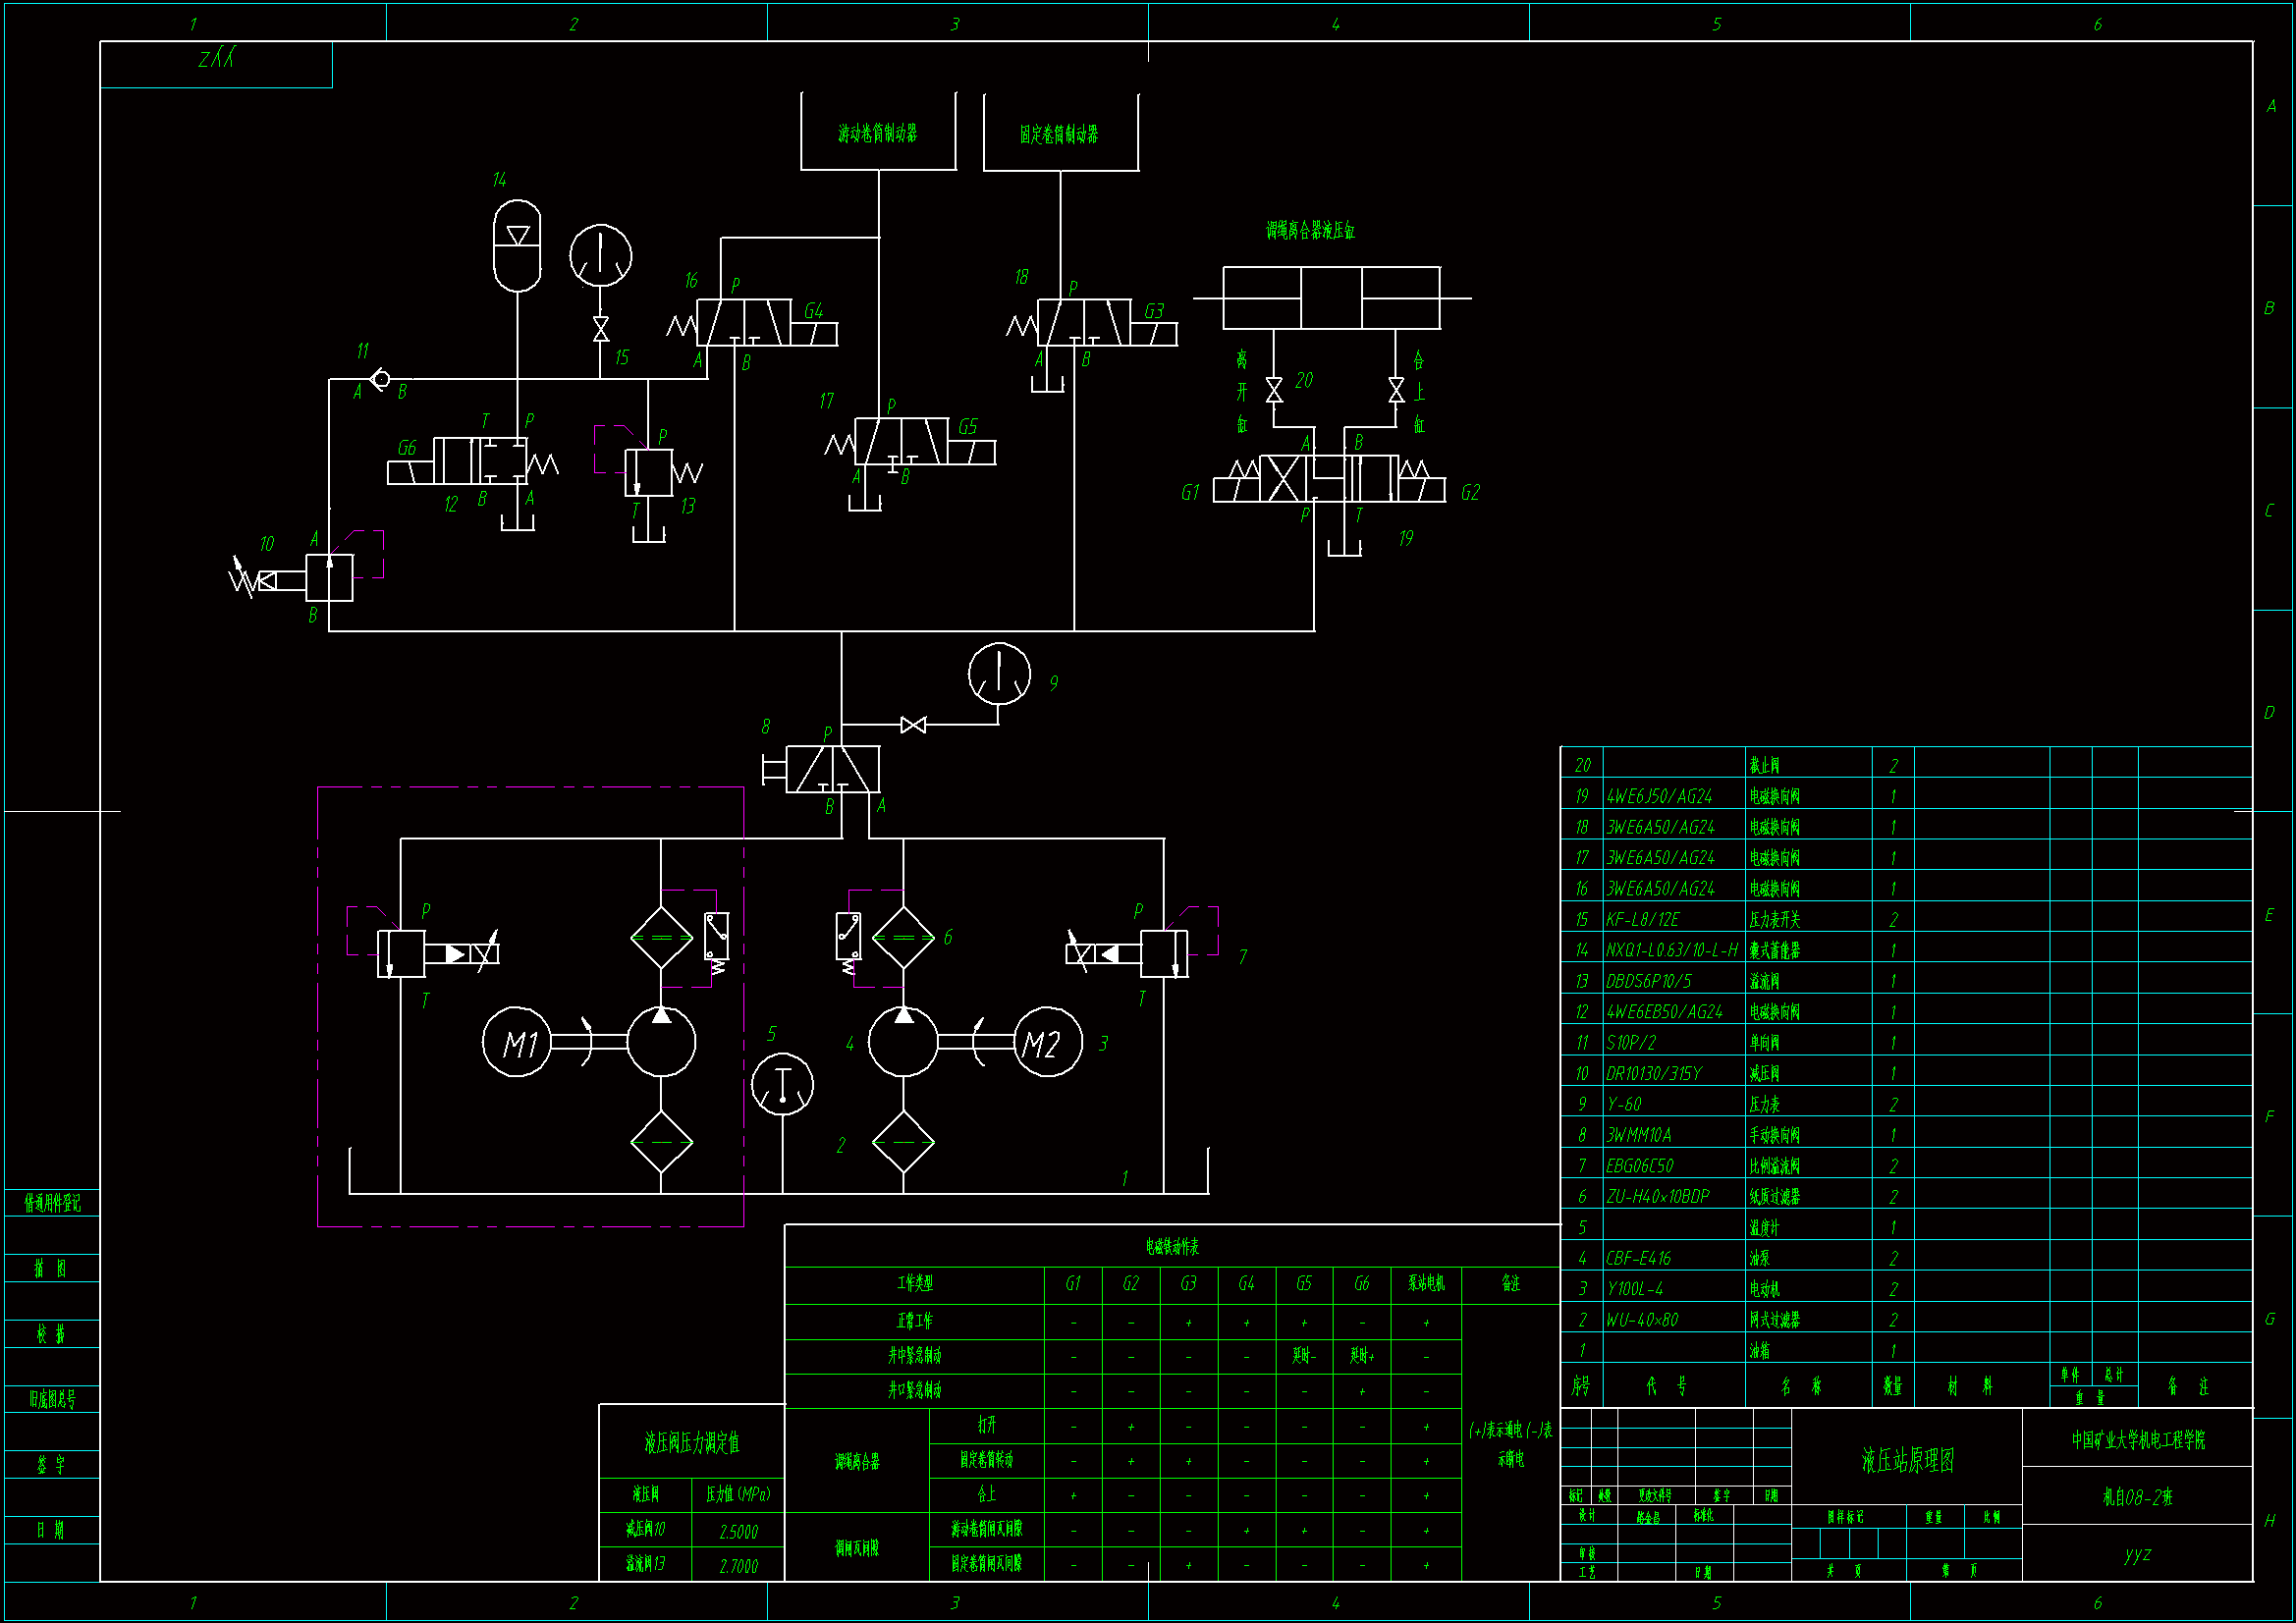This screenshot has width=2296, height=1623.
Task: Click the M1 motor symbol
Action: pyautogui.click(x=517, y=1043)
